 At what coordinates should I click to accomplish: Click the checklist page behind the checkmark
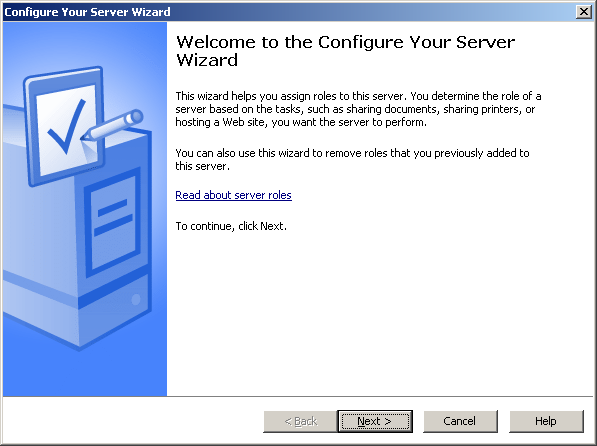click(x=65, y=127)
